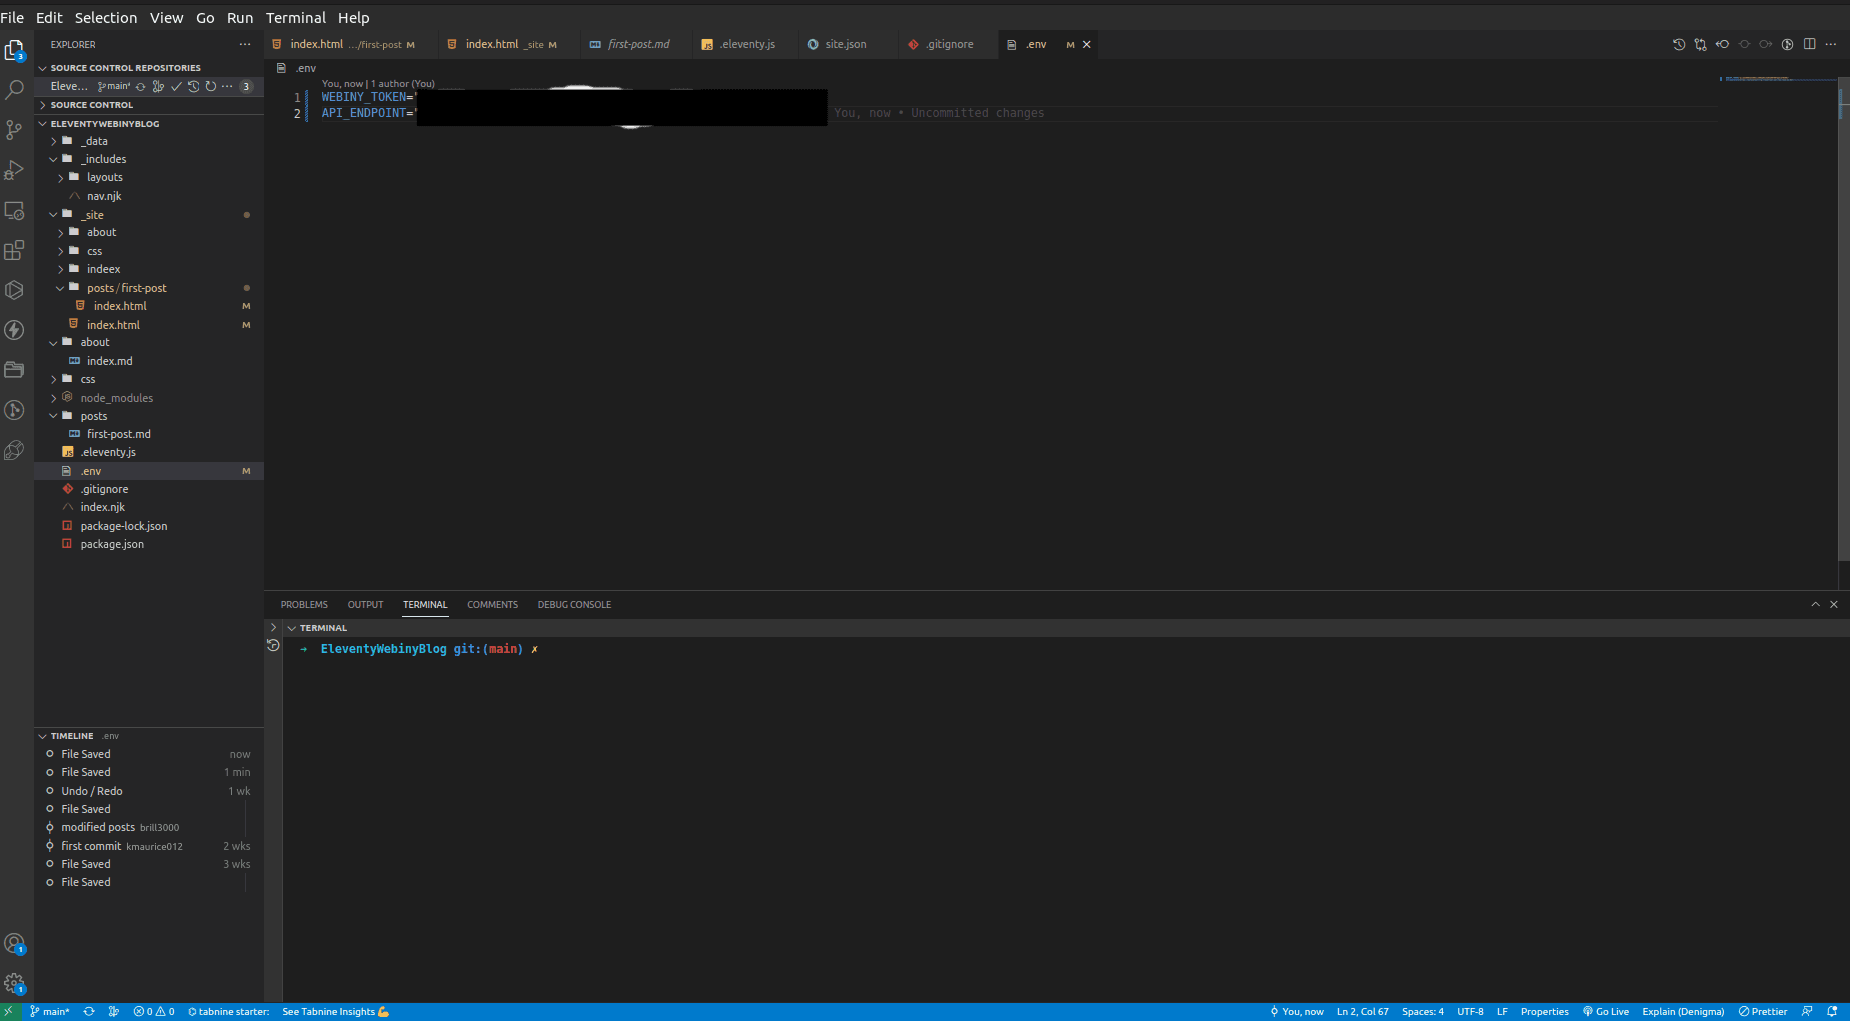Click the Go Live status bar button
Image resolution: width=1850 pixels, height=1021 pixels.
[x=1606, y=1011]
